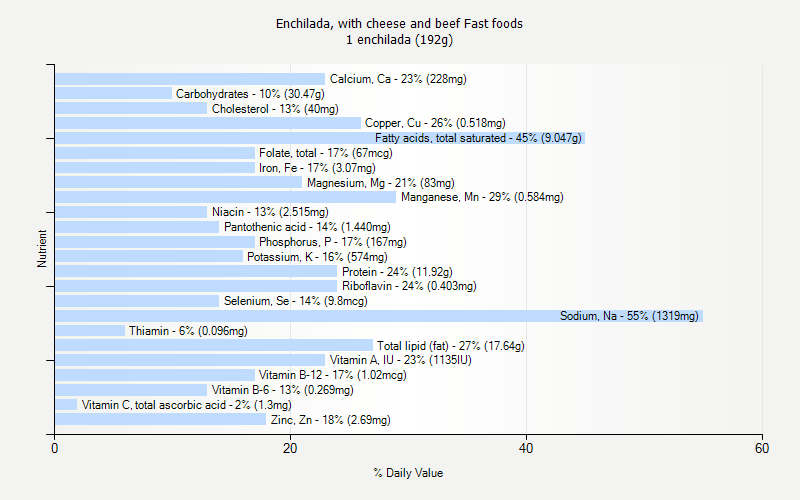Select the 'Potassium, K - 16% (574mg)' label
This screenshot has width=800, height=500.
(x=317, y=257)
